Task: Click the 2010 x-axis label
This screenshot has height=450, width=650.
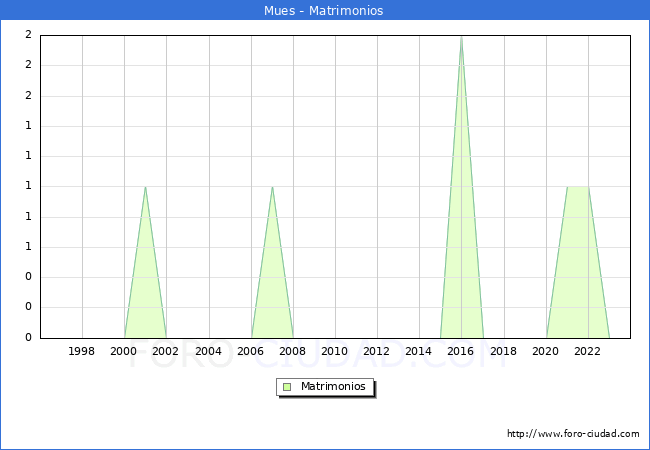Action: pos(335,351)
